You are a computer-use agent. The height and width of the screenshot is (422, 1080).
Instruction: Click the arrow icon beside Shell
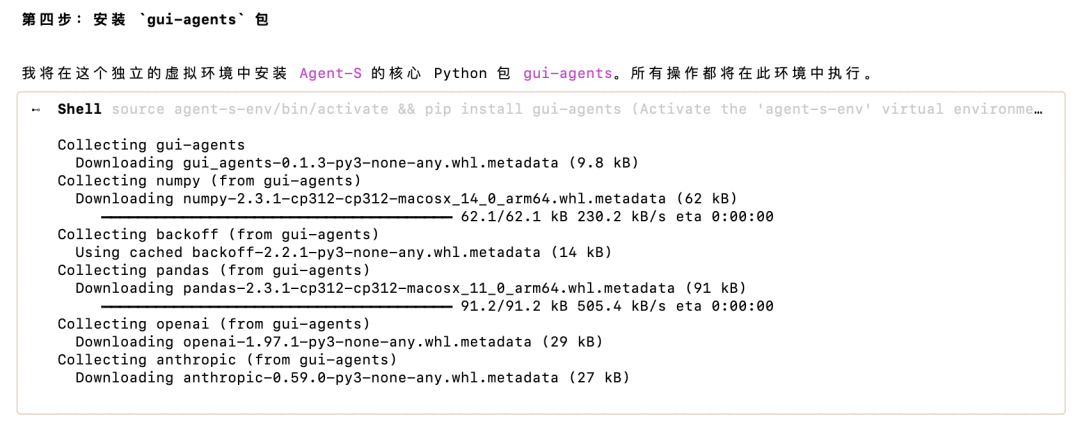pos(36,109)
